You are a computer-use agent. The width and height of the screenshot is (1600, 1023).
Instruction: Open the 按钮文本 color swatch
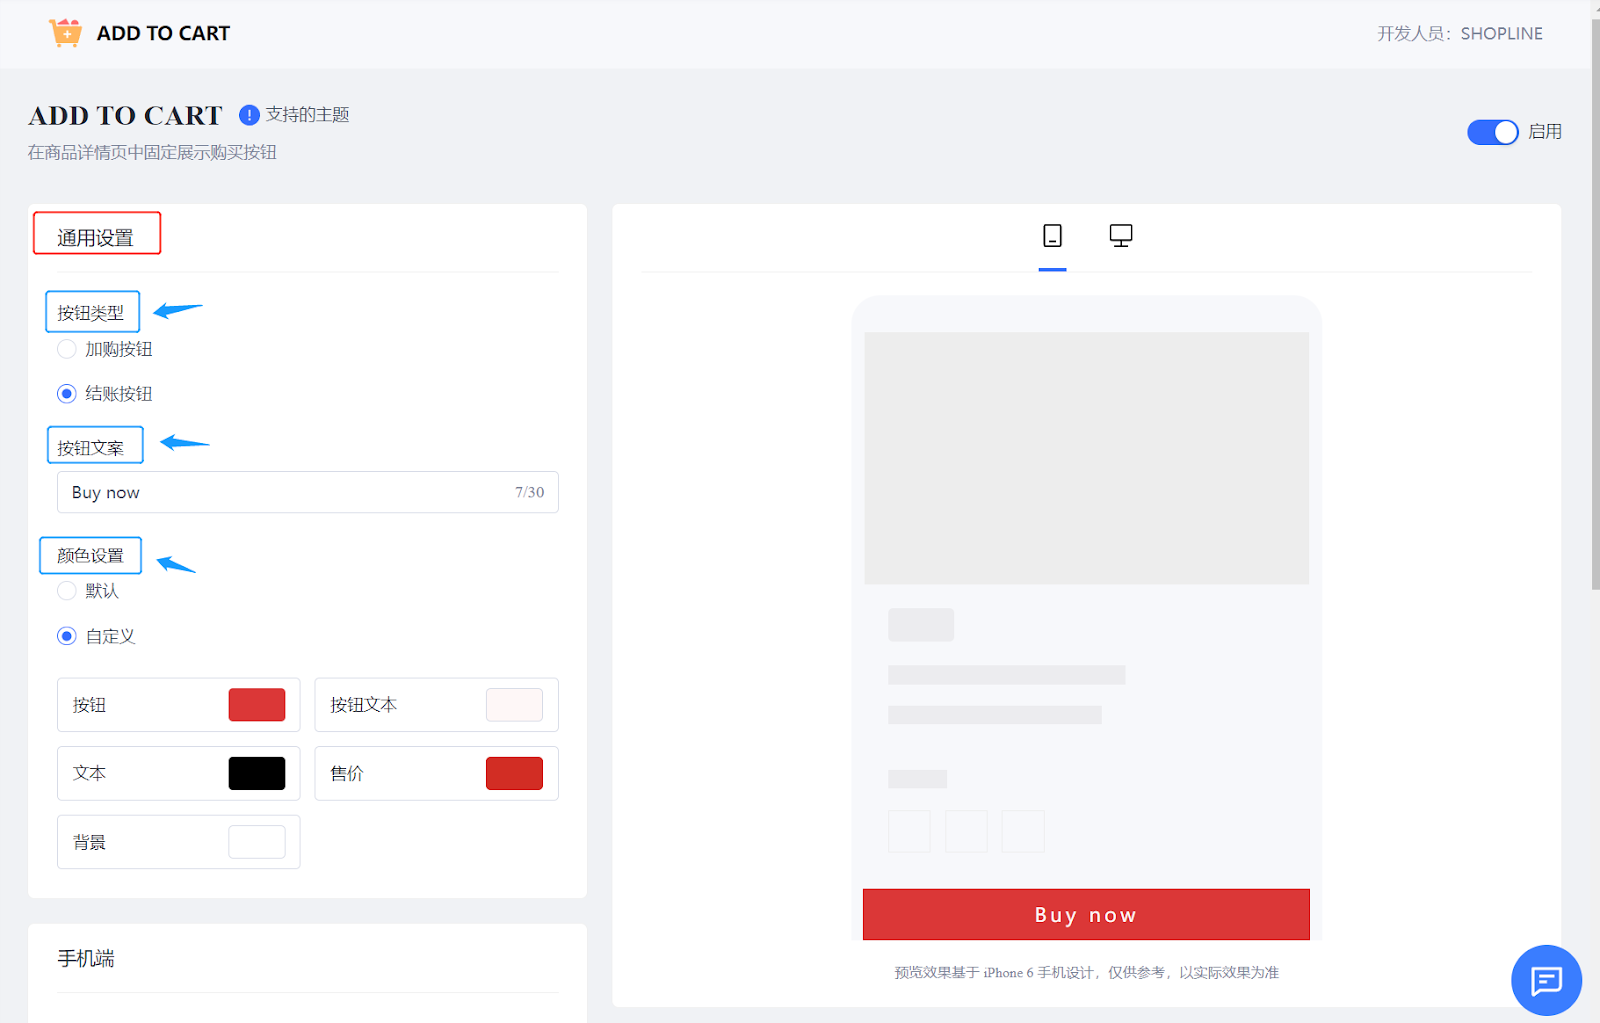click(x=514, y=705)
